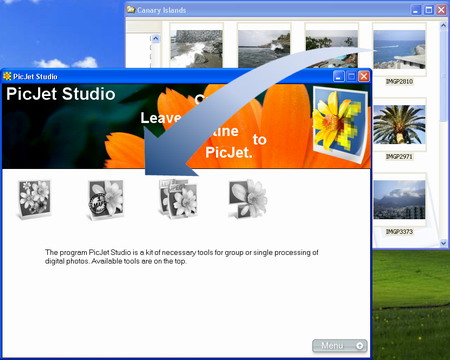Click scroll-up arrow of Canary Islands window
The width and height of the screenshot is (450, 360).
pos(443,25)
